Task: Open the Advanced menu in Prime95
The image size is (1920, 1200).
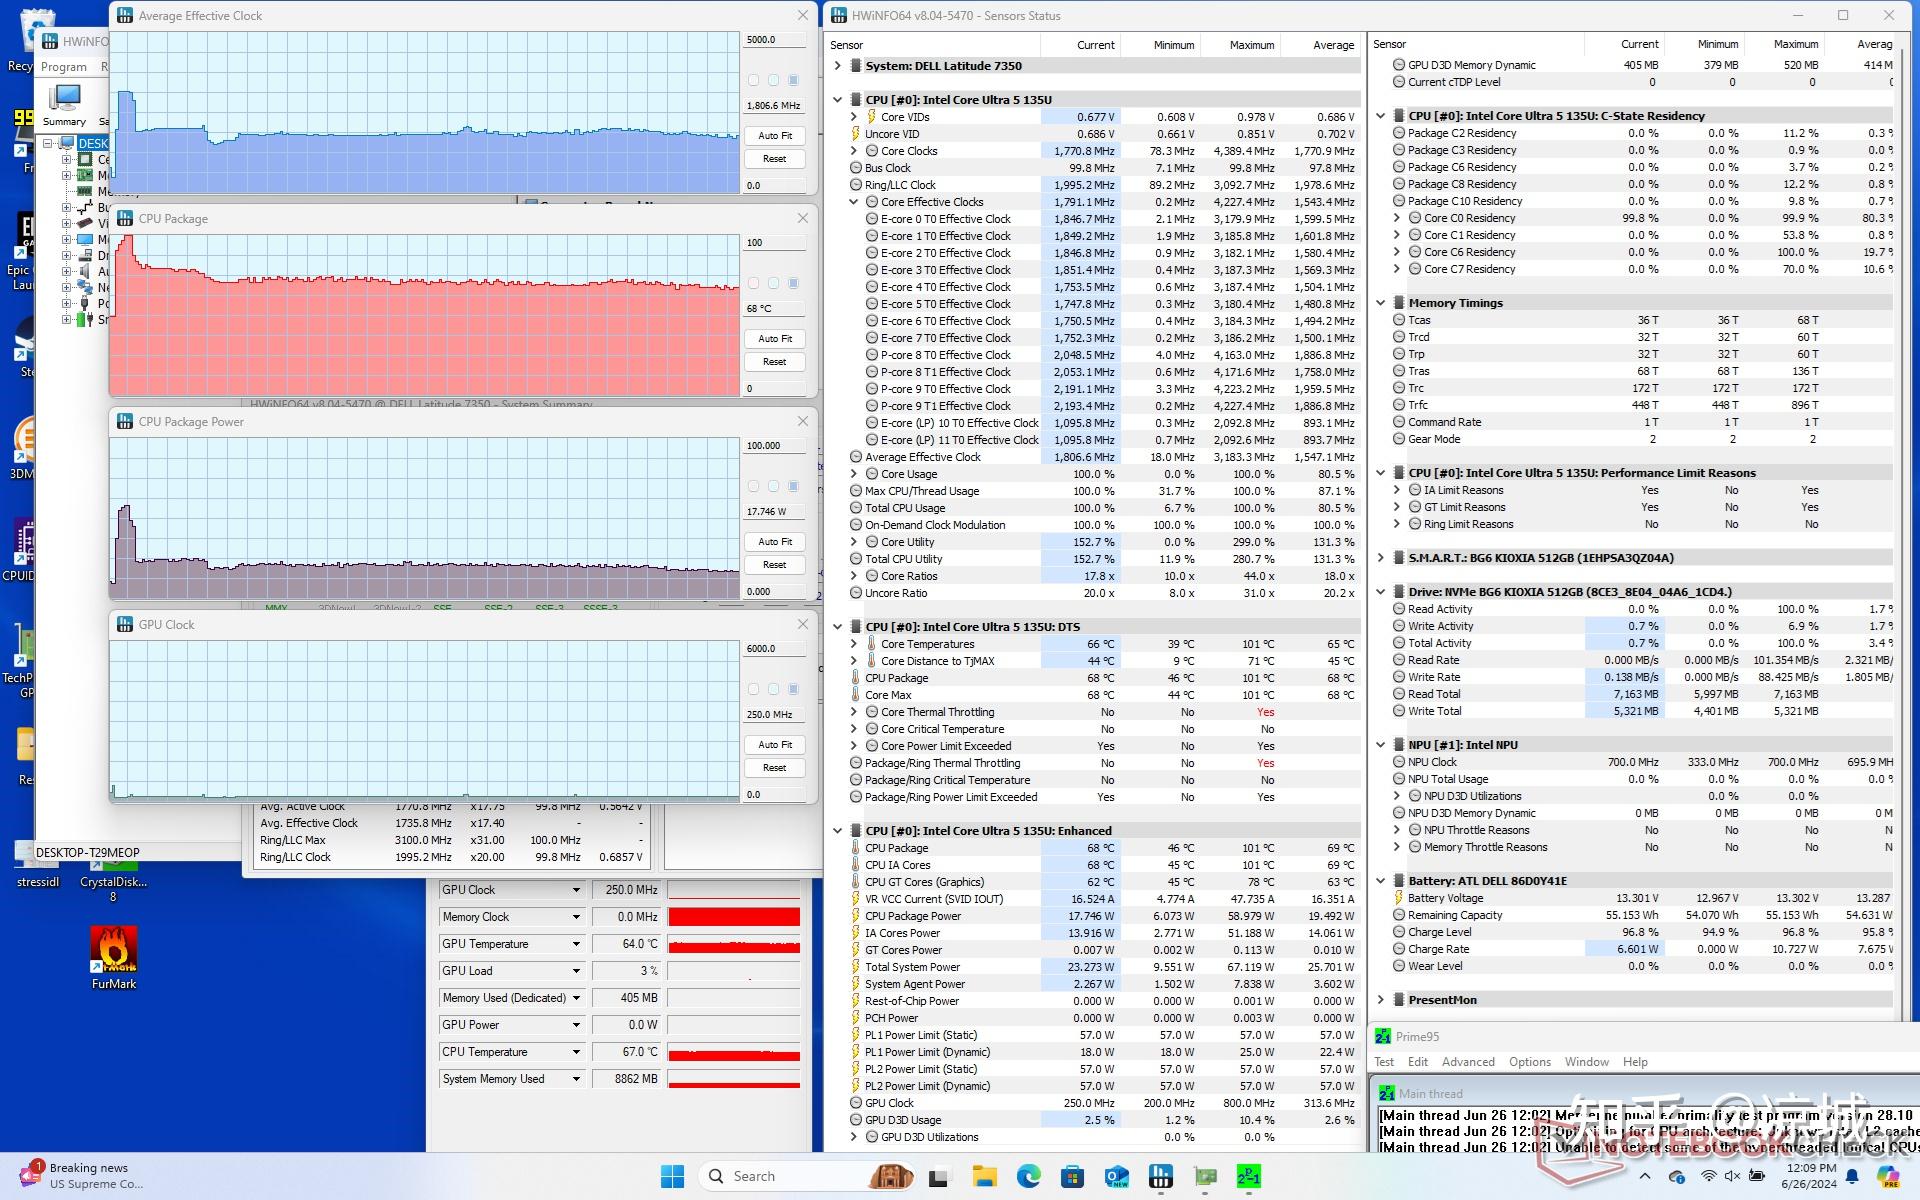Action: 1467,1062
